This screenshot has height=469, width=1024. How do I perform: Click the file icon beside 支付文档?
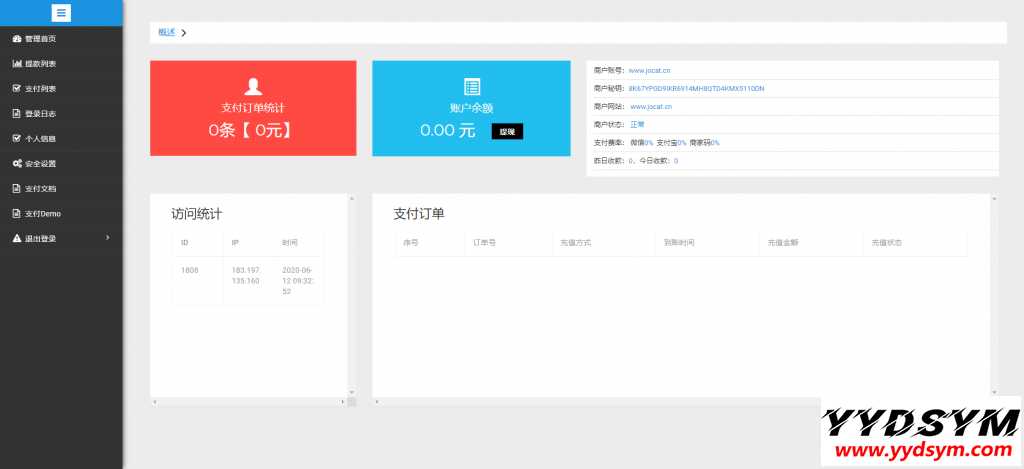point(16,188)
